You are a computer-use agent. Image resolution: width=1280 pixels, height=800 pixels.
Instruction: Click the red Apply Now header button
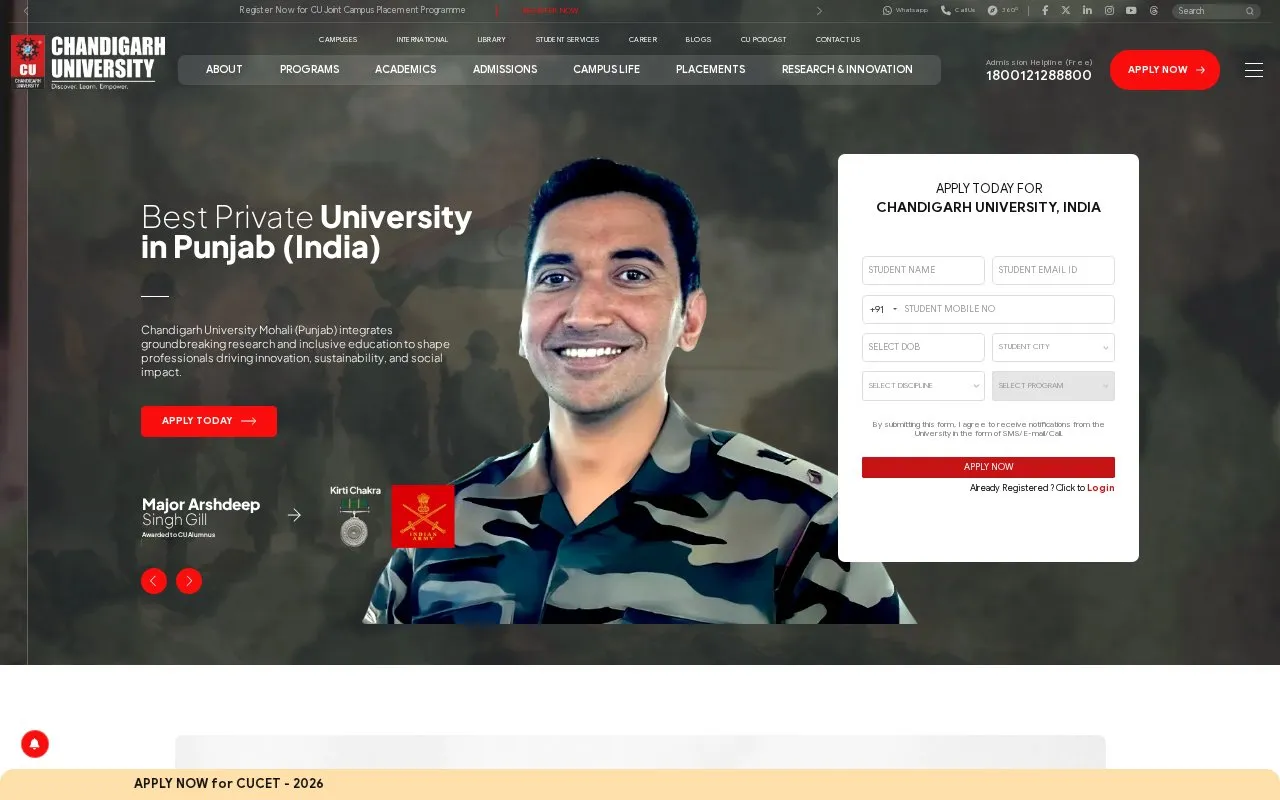coord(1165,70)
